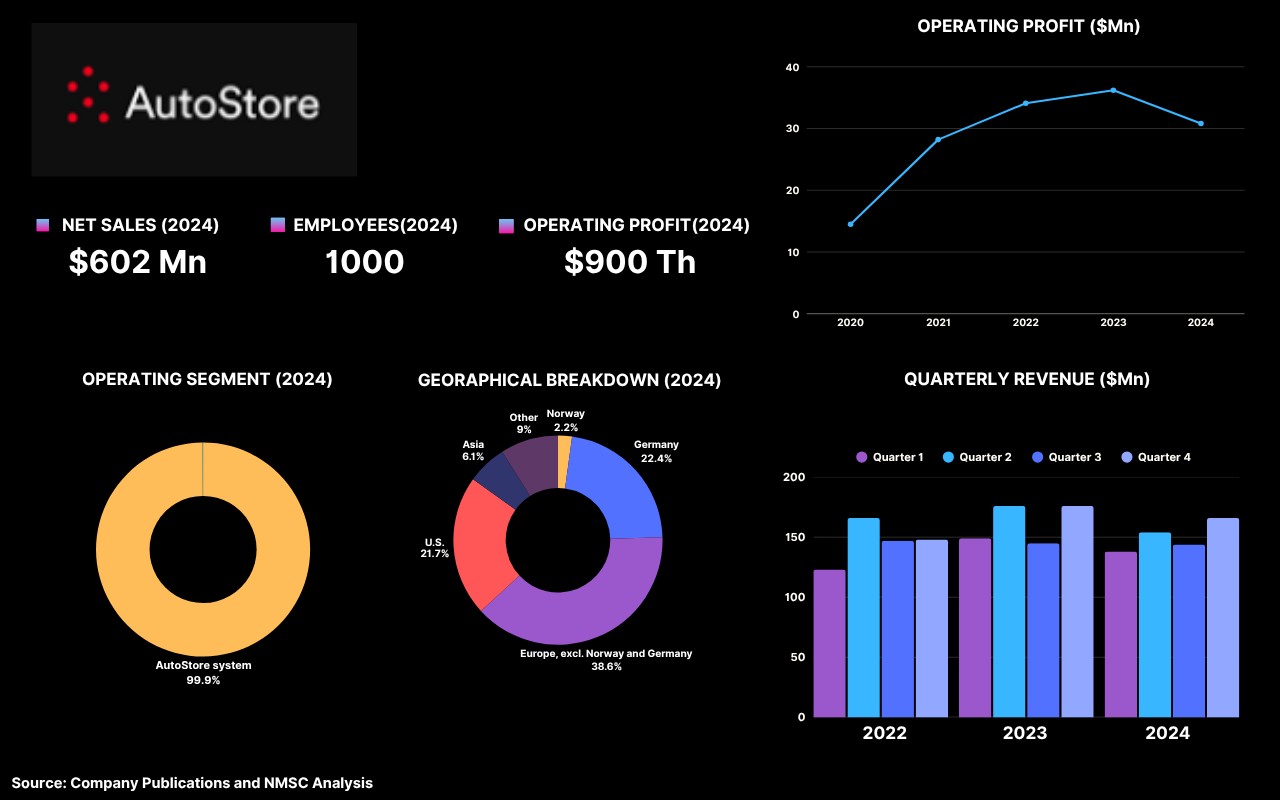Click the 2023 Quarter 1 bar
The height and width of the screenshot is (800, 1280).
coord(975,628)
